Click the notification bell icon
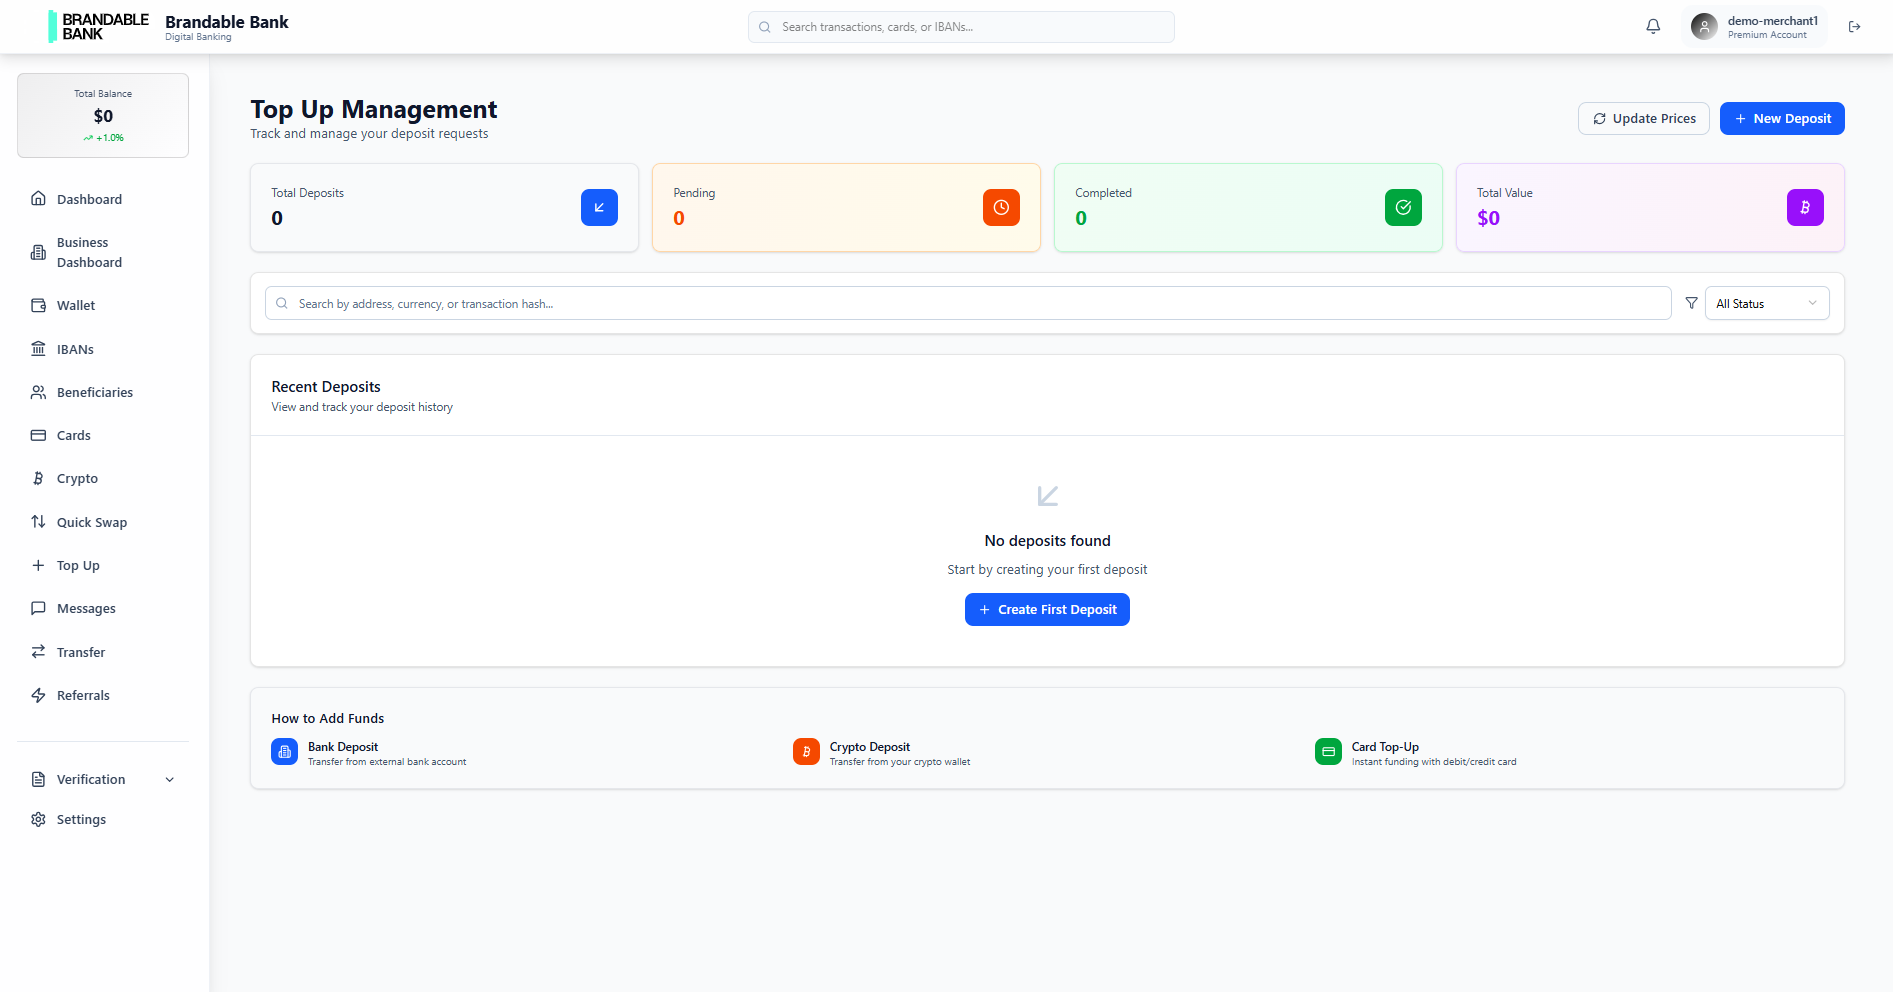The image size is (1893, 992). click(1652, 26)
